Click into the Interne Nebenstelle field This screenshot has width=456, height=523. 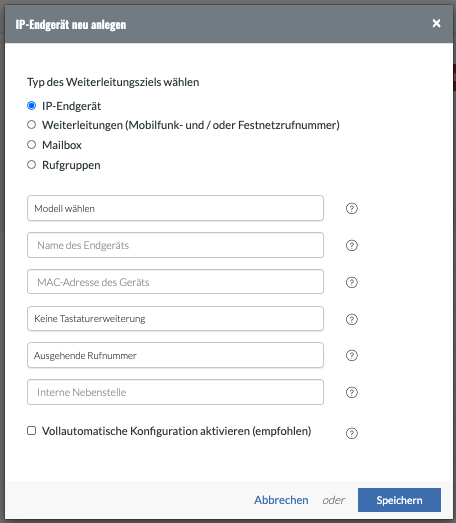tap(175, 392)
